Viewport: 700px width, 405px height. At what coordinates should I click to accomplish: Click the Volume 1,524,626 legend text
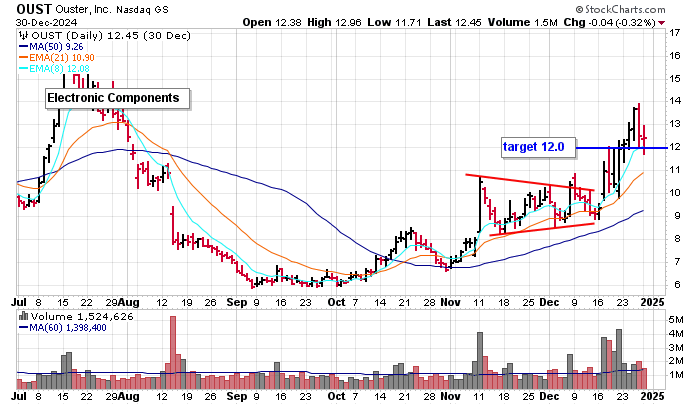coord(82,317)
